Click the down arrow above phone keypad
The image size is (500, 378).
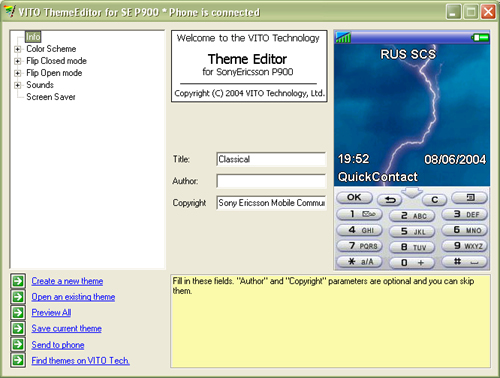click(x=412, y=193)
